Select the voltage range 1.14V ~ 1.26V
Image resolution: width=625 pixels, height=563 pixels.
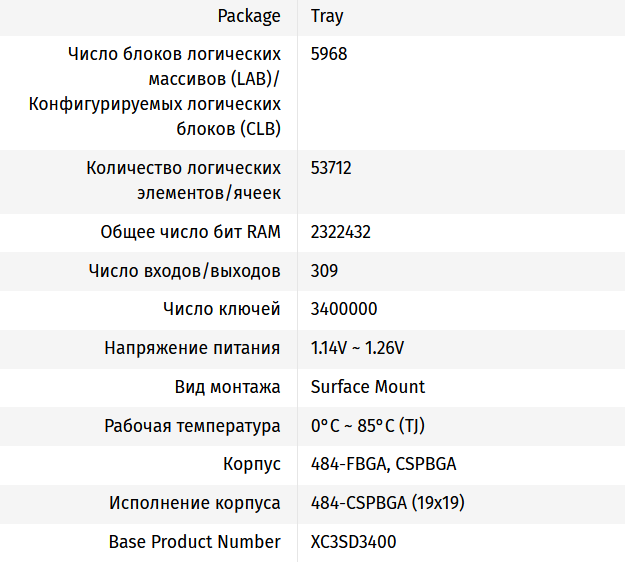click(x=357, y=348)
